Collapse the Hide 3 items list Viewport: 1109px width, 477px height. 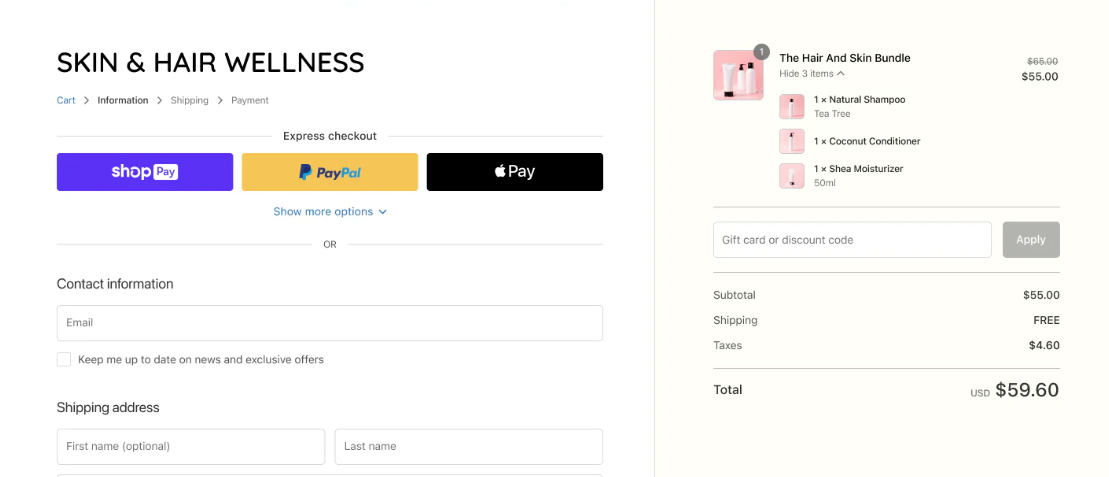coord(812,74)
